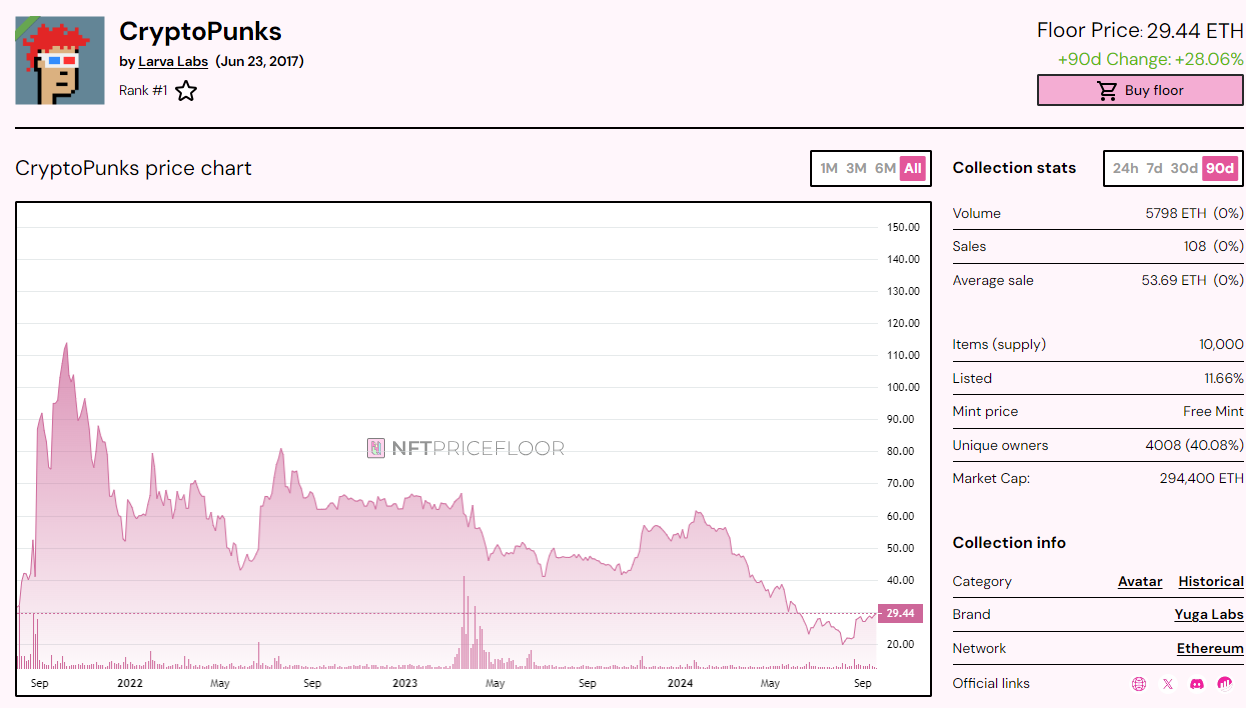
Task: Switch price chart to 6M range
Action: click(x=885, y=168)
